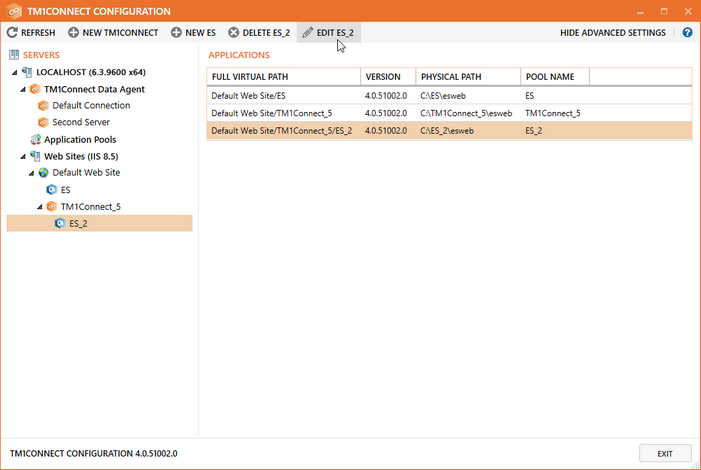Choose NEW ES in the toolbar
Image resolution: width=701 pixels, height=470 pixels.
(194, 32)
